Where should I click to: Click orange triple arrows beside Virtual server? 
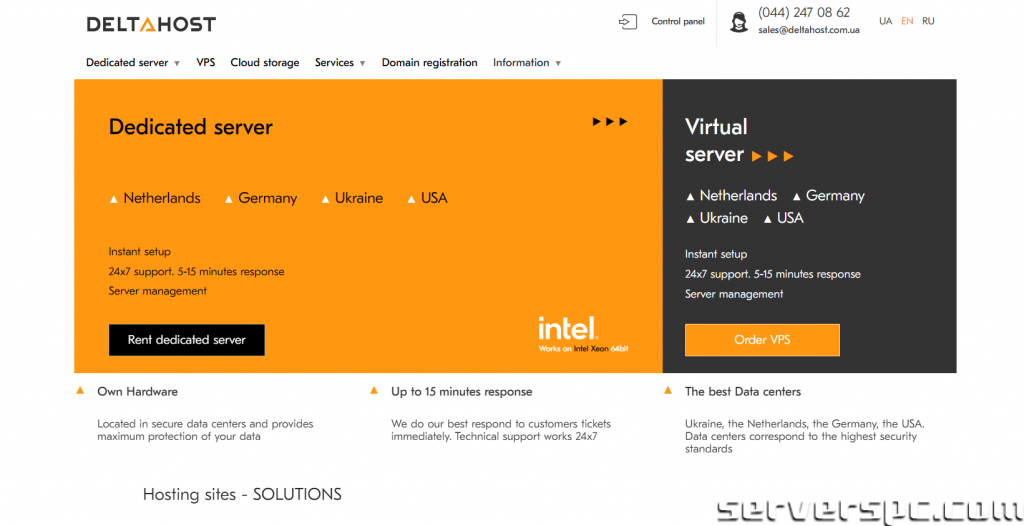point(772,156)
